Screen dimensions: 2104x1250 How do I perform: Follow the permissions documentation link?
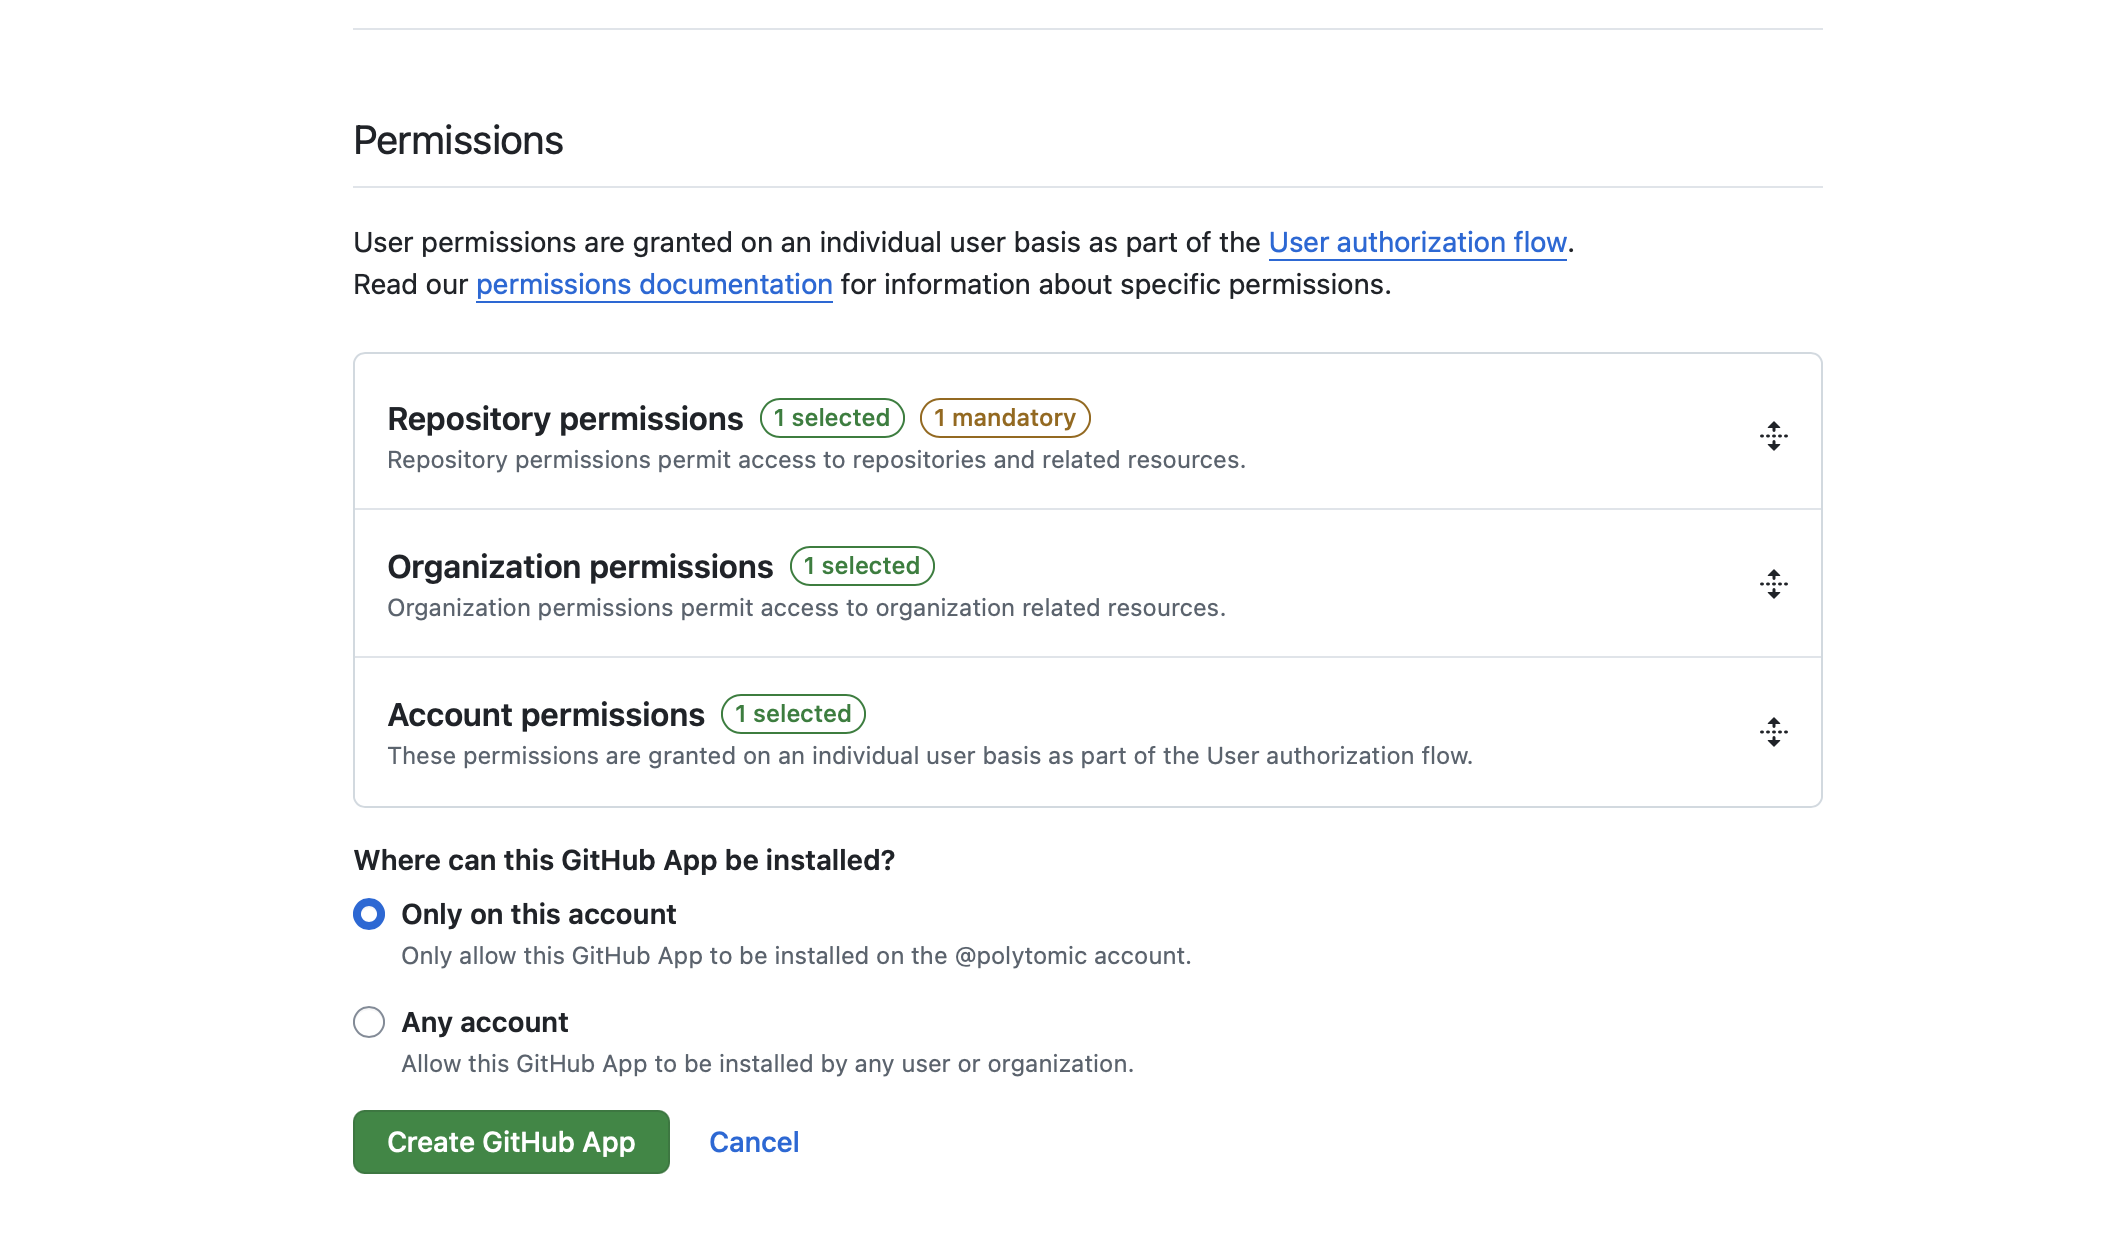[x=654, y=284]
